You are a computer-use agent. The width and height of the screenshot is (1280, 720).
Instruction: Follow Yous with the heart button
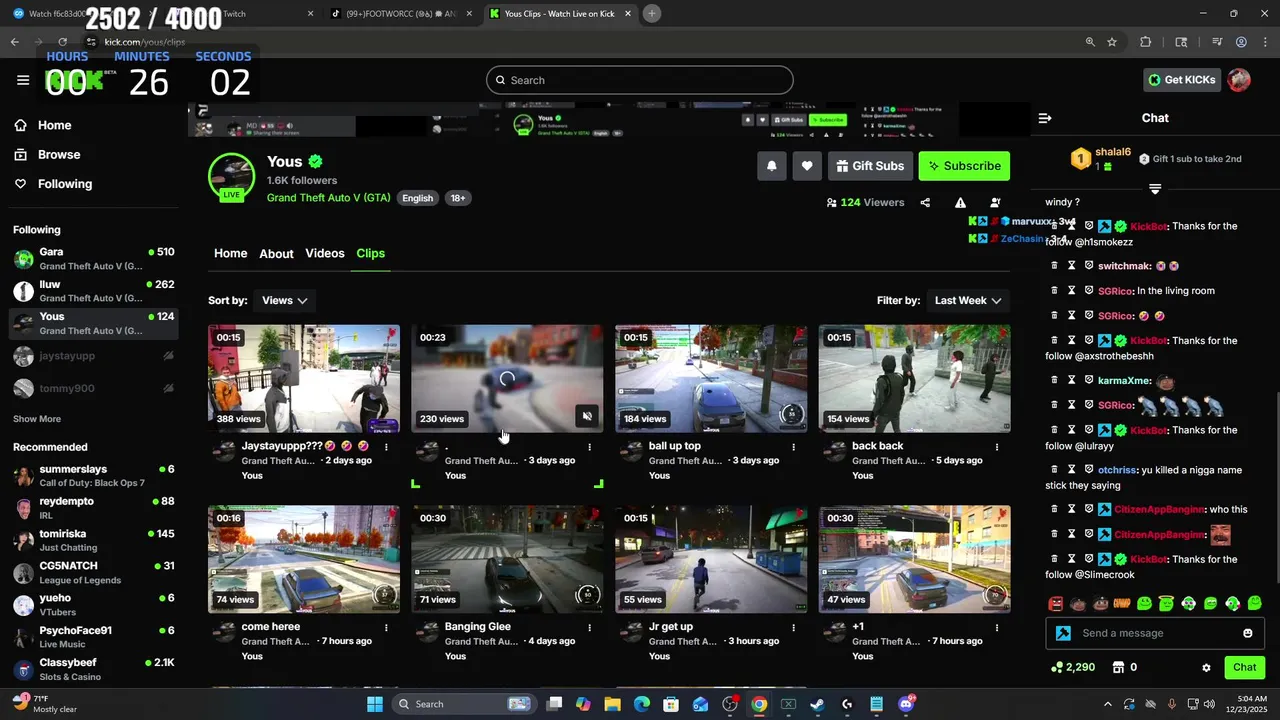[x=807, y=166]
